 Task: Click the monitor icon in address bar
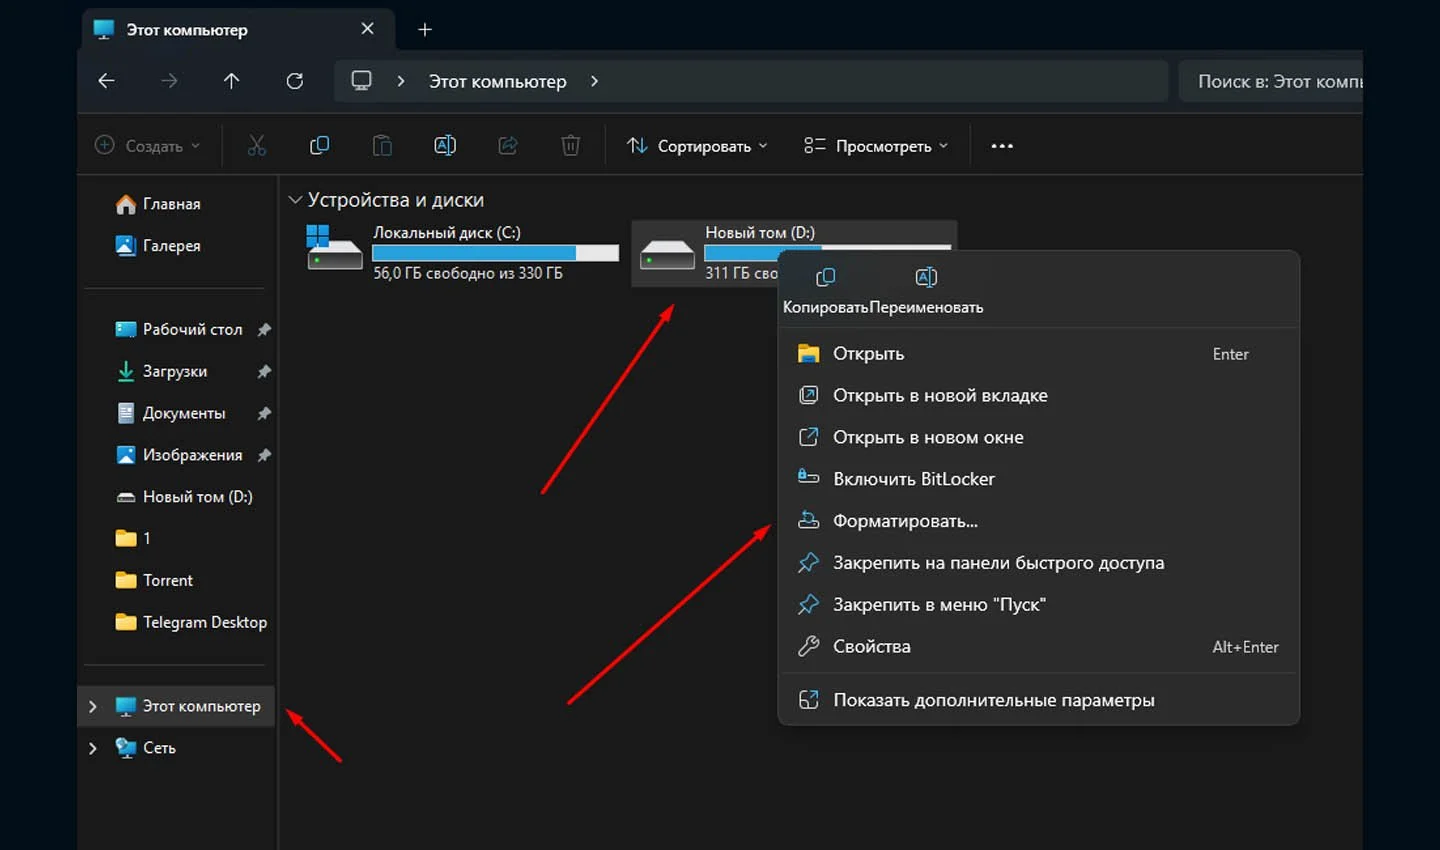click(x=361, y=81)
